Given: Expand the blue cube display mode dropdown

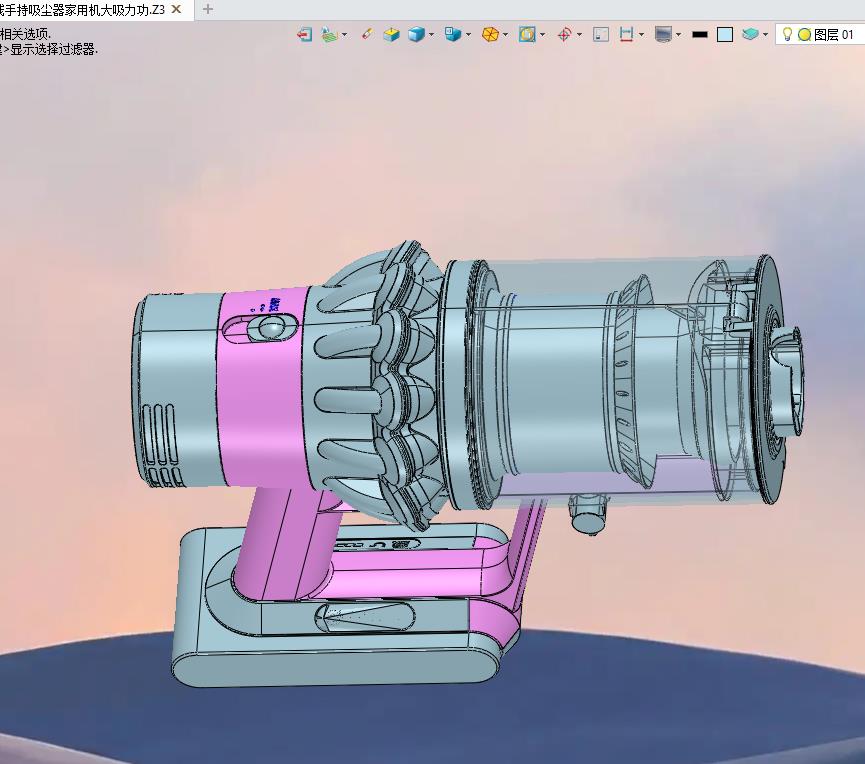Looking at the screenshot, I should 431,35.
